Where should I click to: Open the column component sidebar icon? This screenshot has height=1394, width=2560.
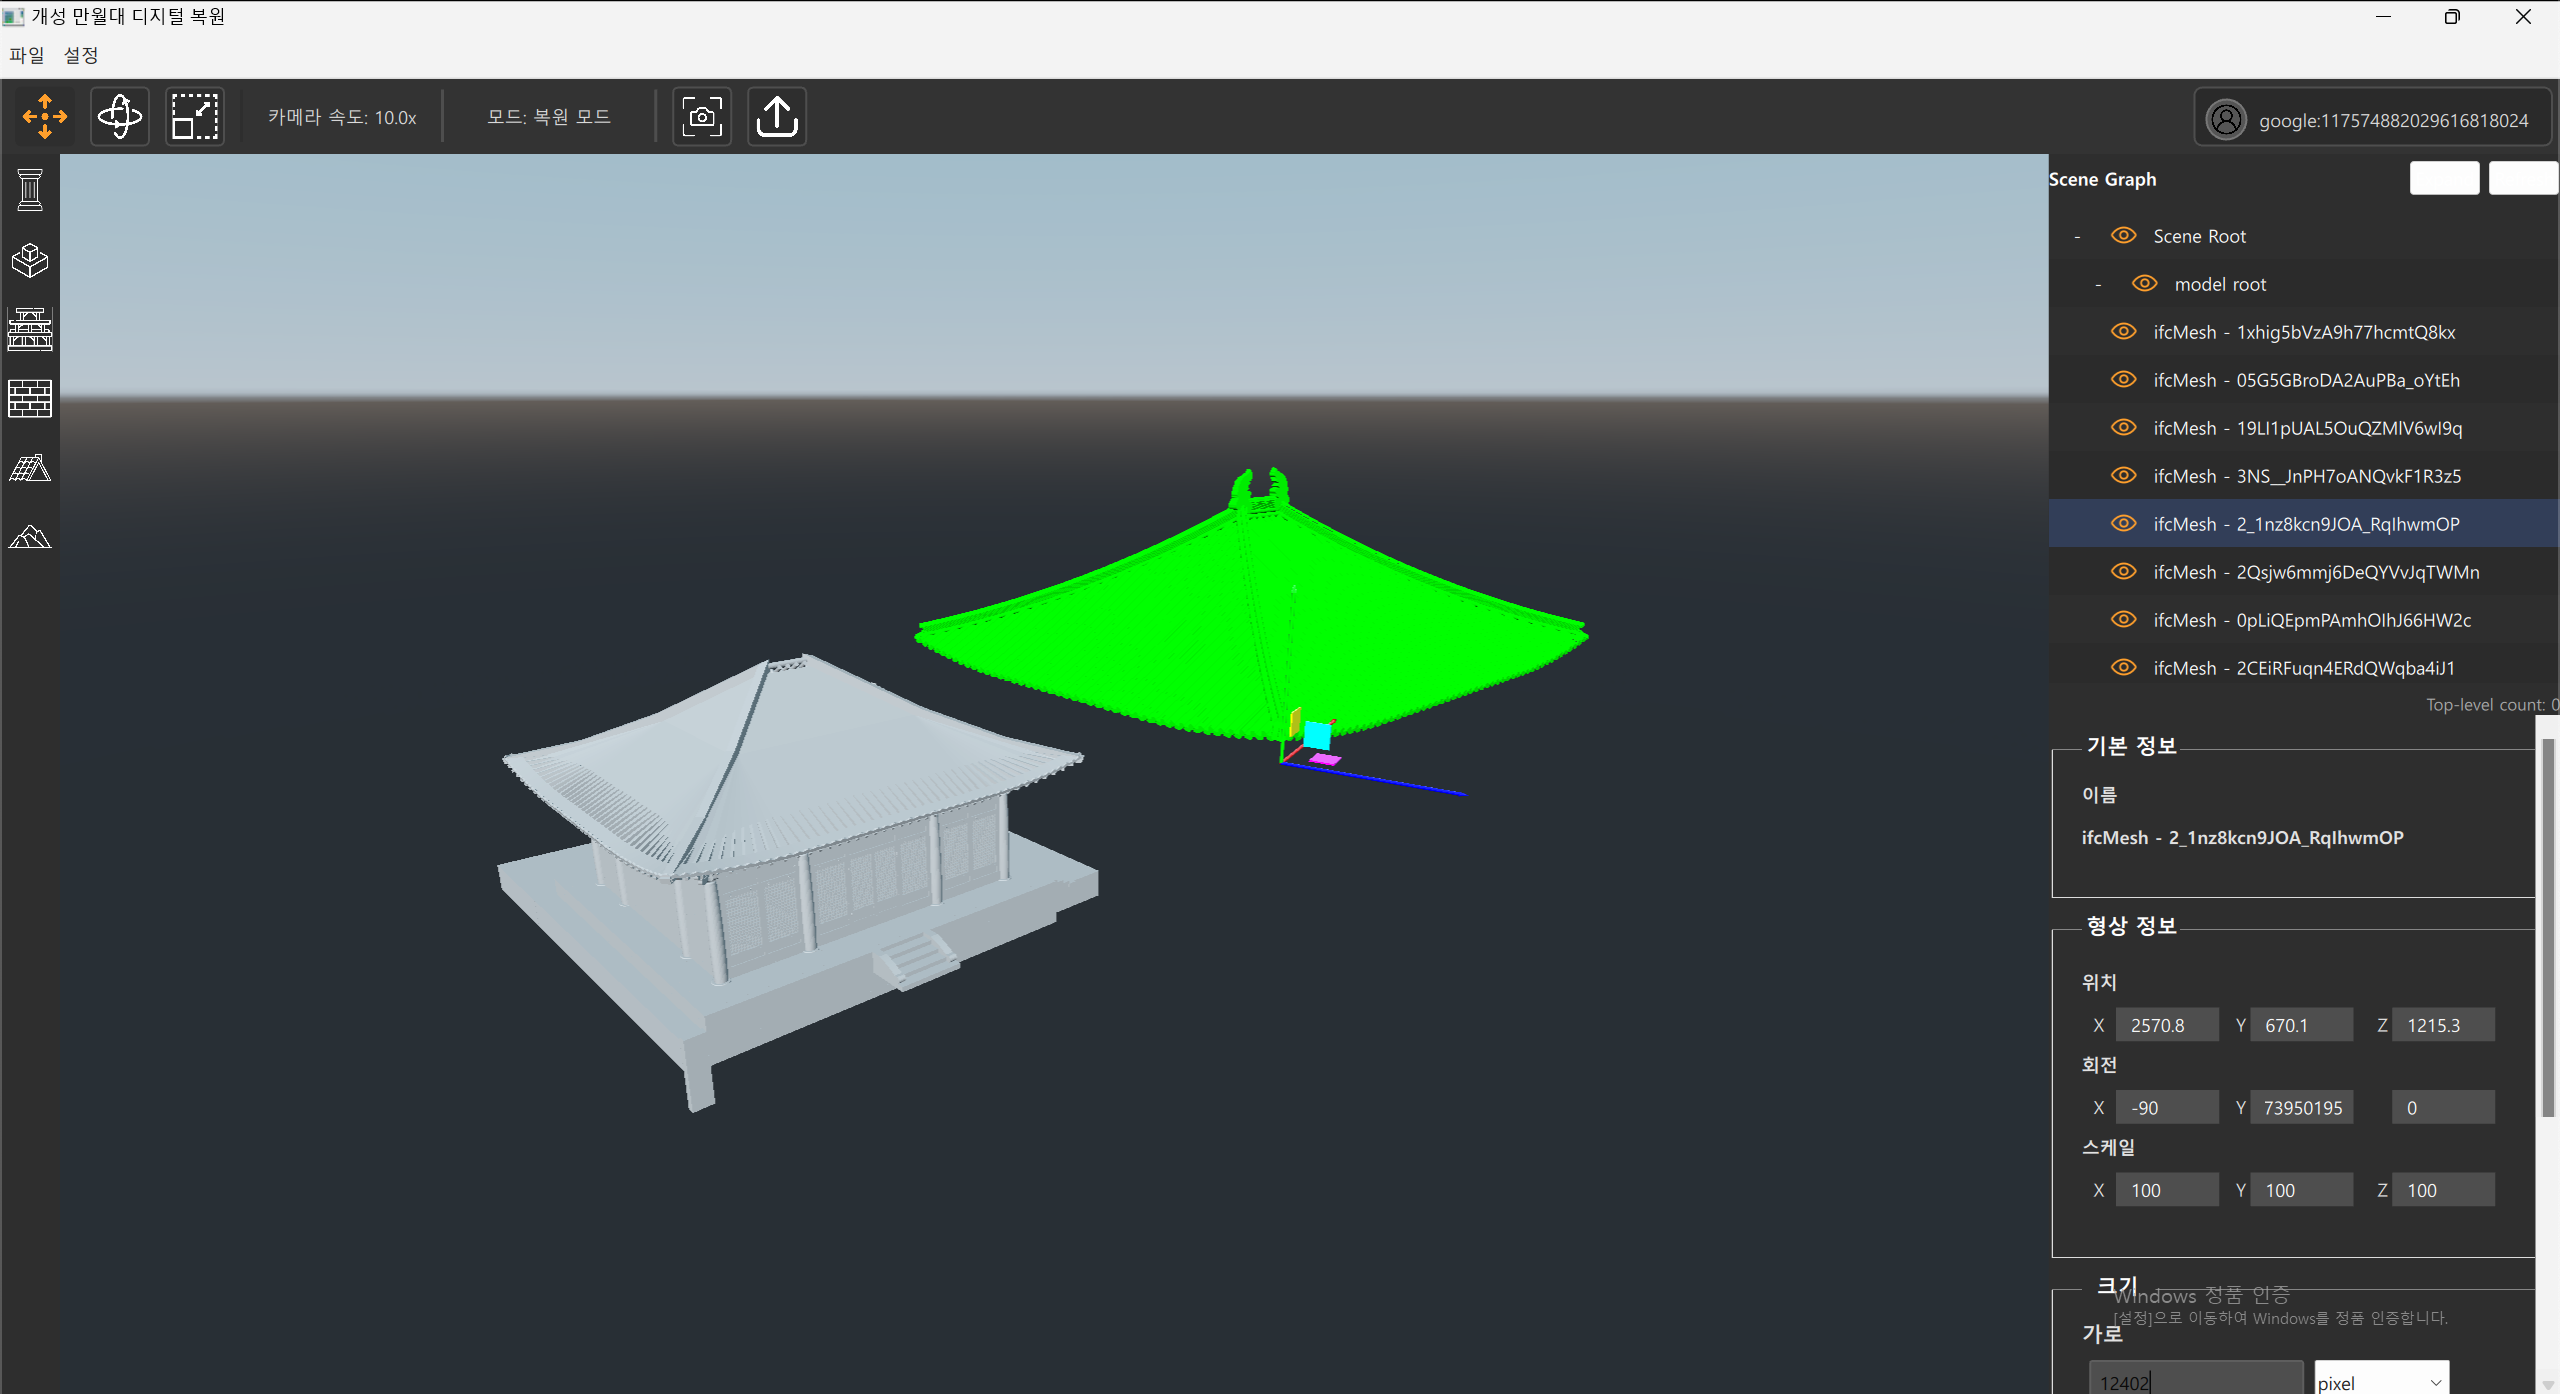click(x=30, y=190)
